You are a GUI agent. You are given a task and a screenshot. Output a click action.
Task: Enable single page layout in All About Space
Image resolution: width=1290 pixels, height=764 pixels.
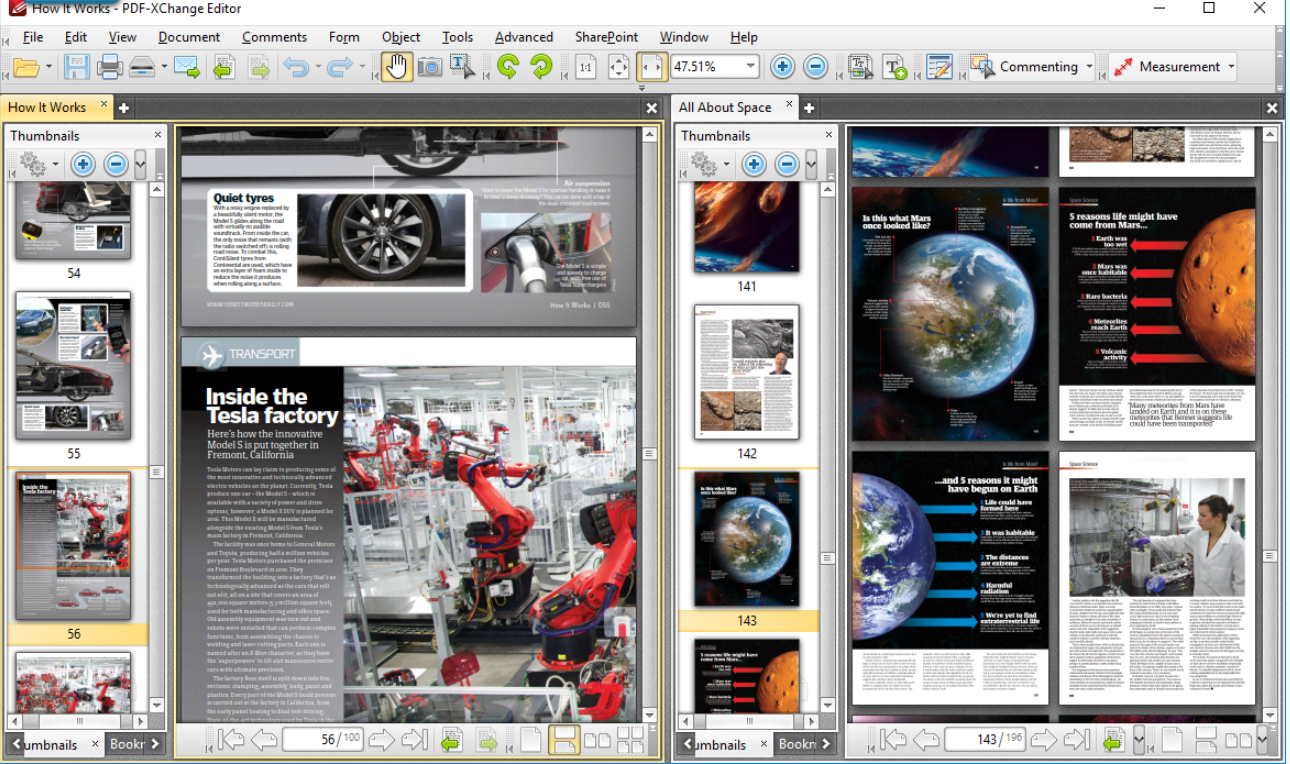pyautogui.click(x=1172, y=740)
